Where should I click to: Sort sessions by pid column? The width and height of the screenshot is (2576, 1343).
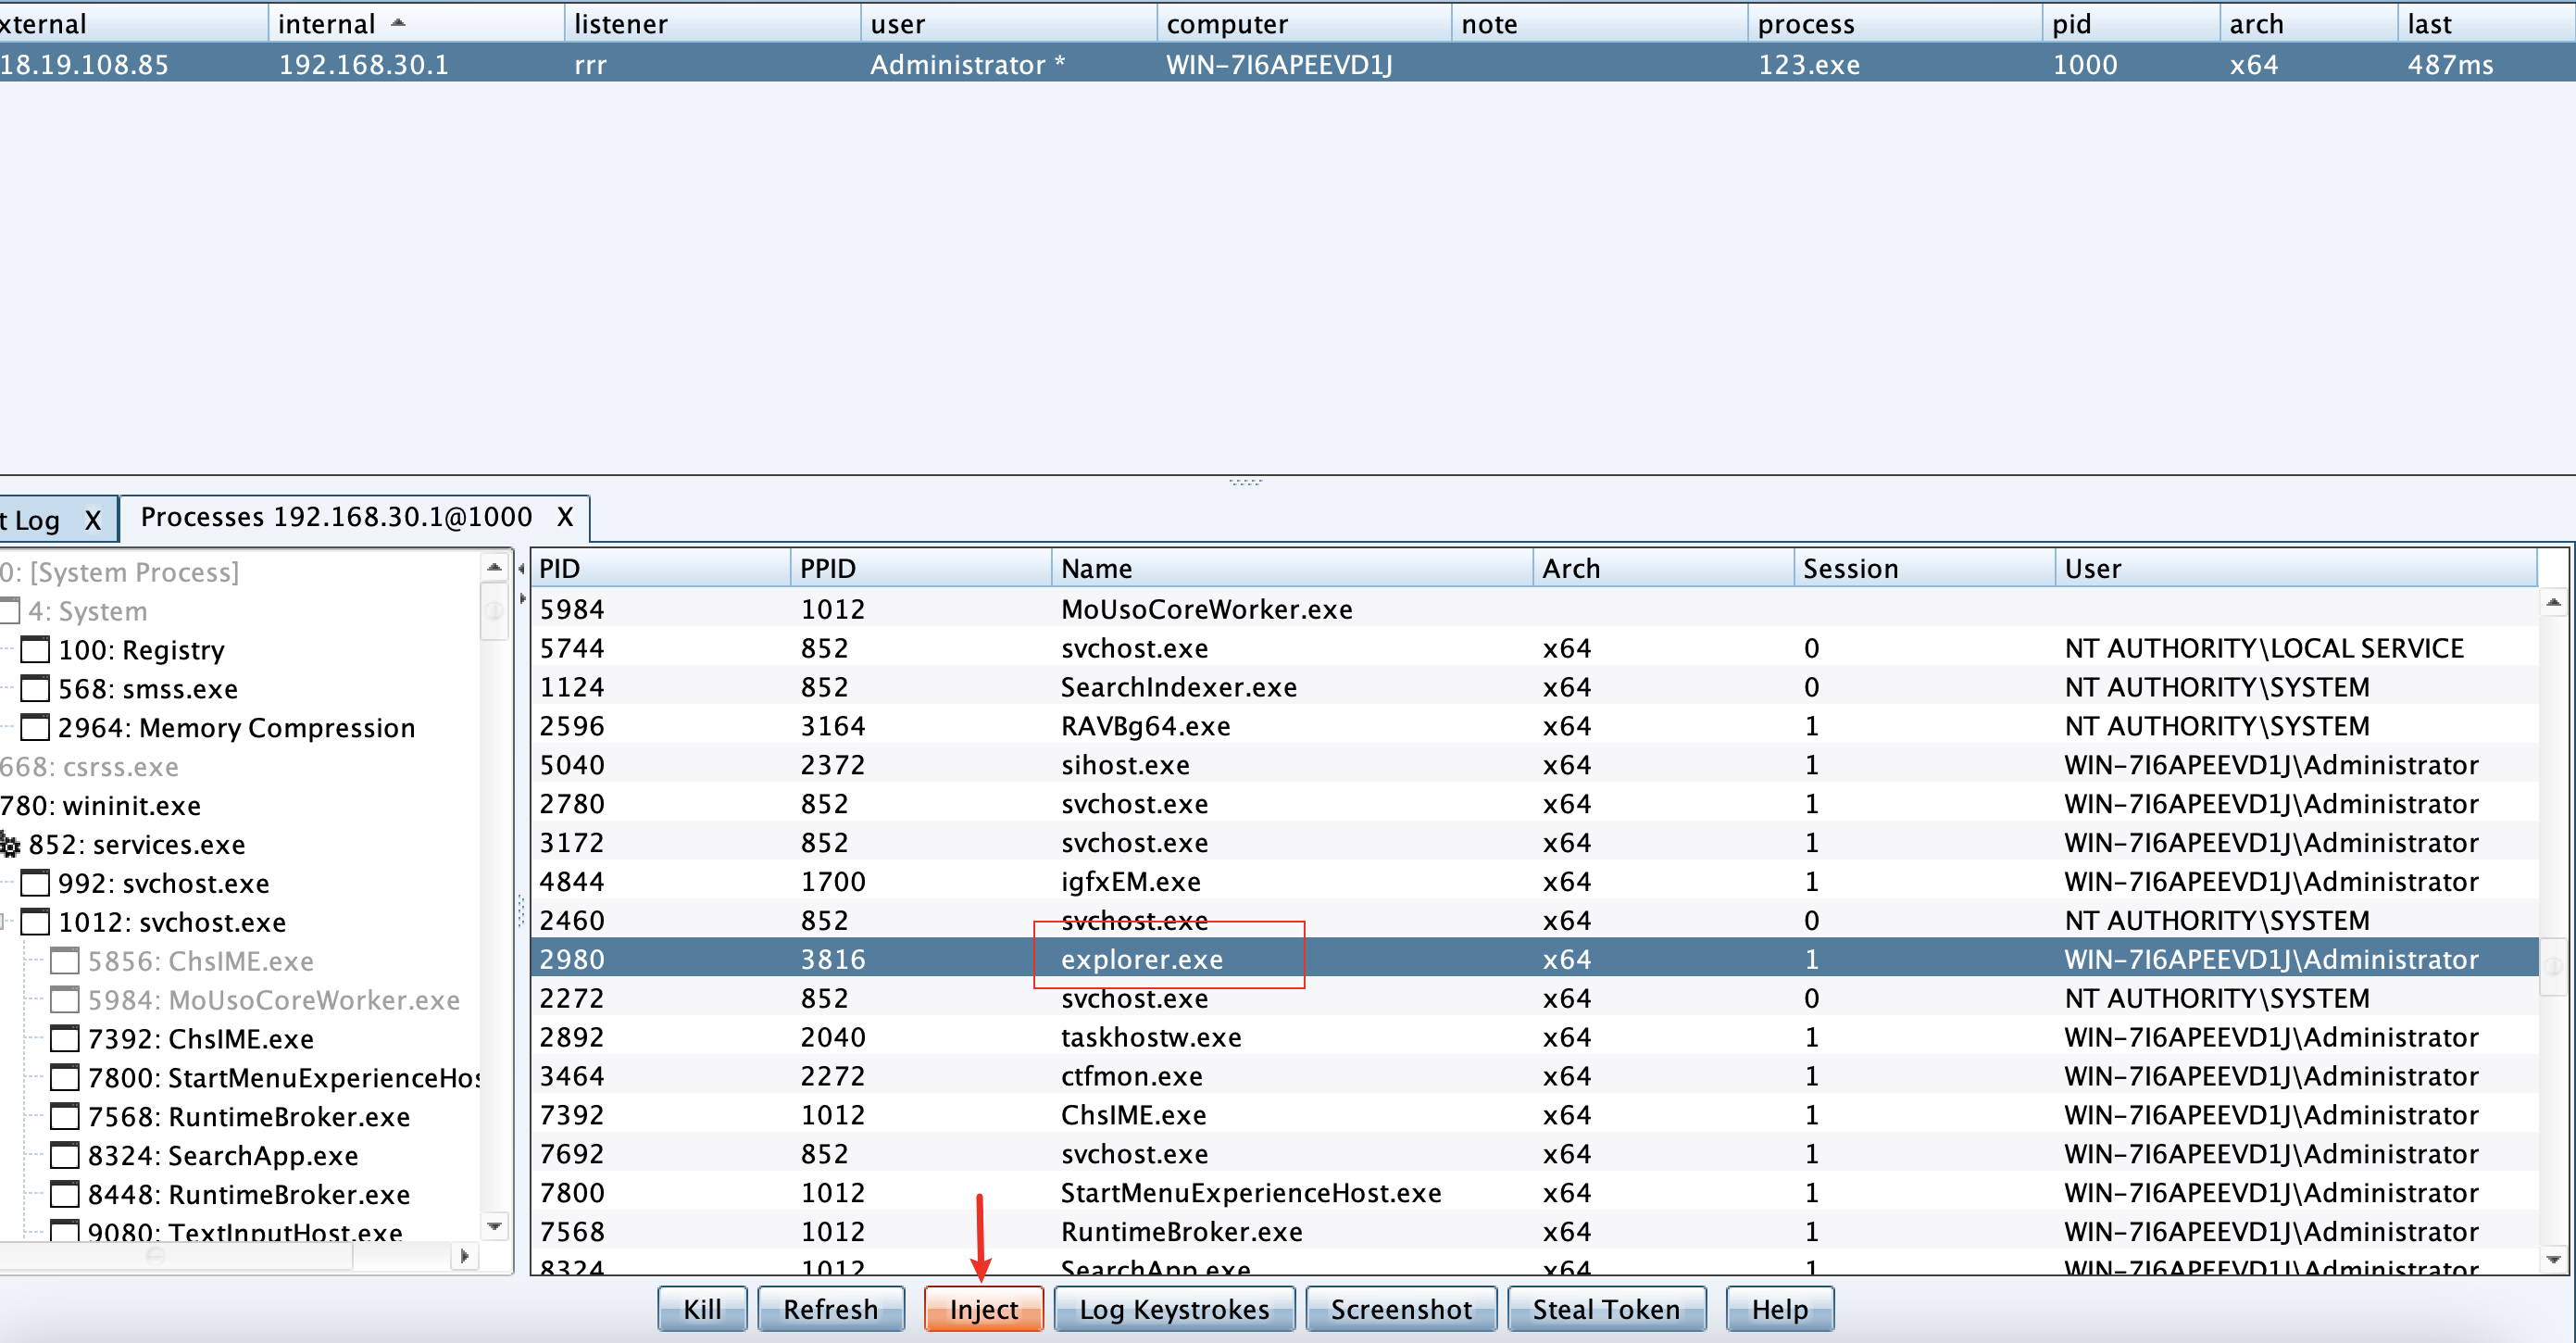coord(2131,23)
